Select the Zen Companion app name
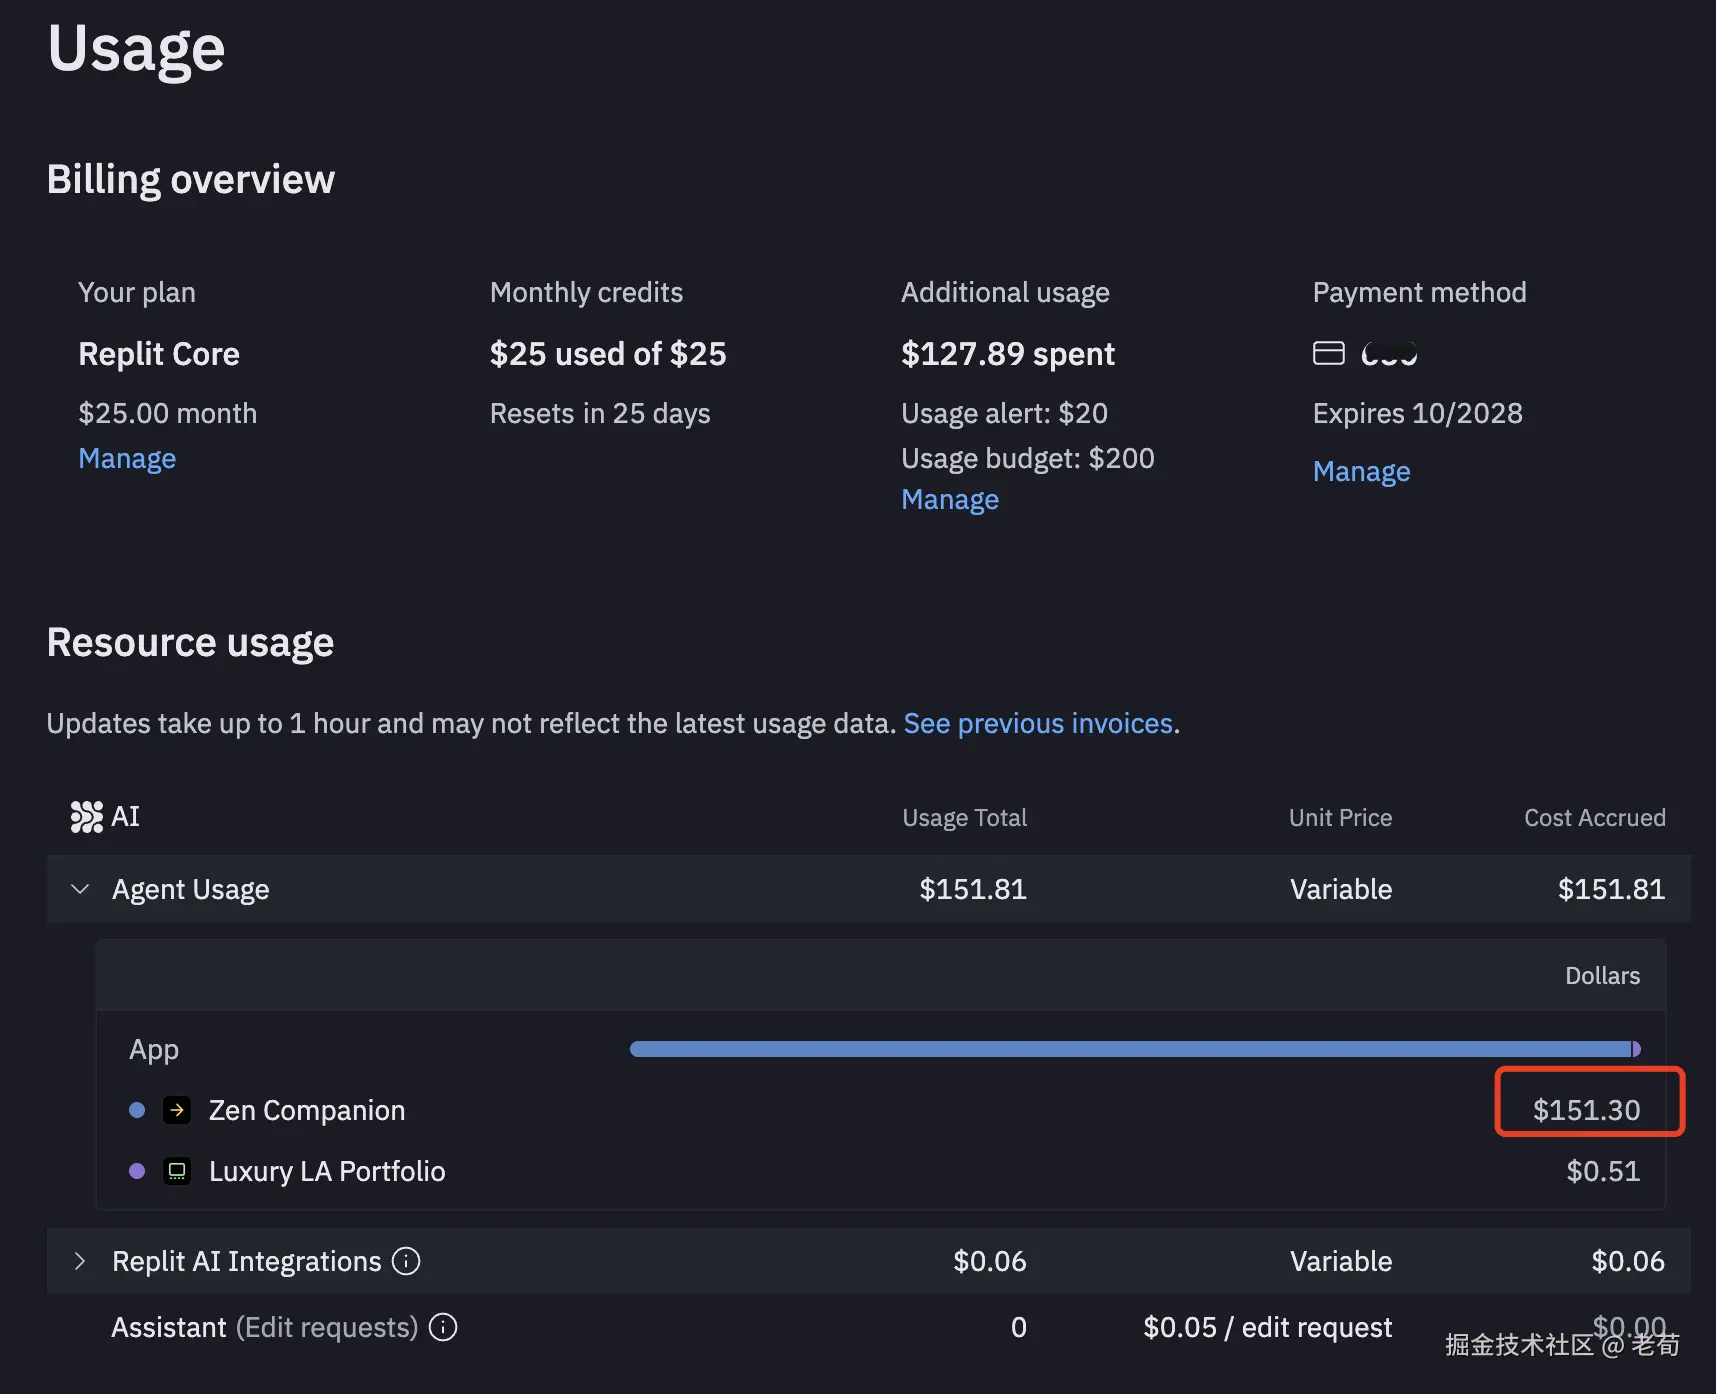Image resolution: width=1716 pixels, height=1394 pixels. click(306, 1110)
